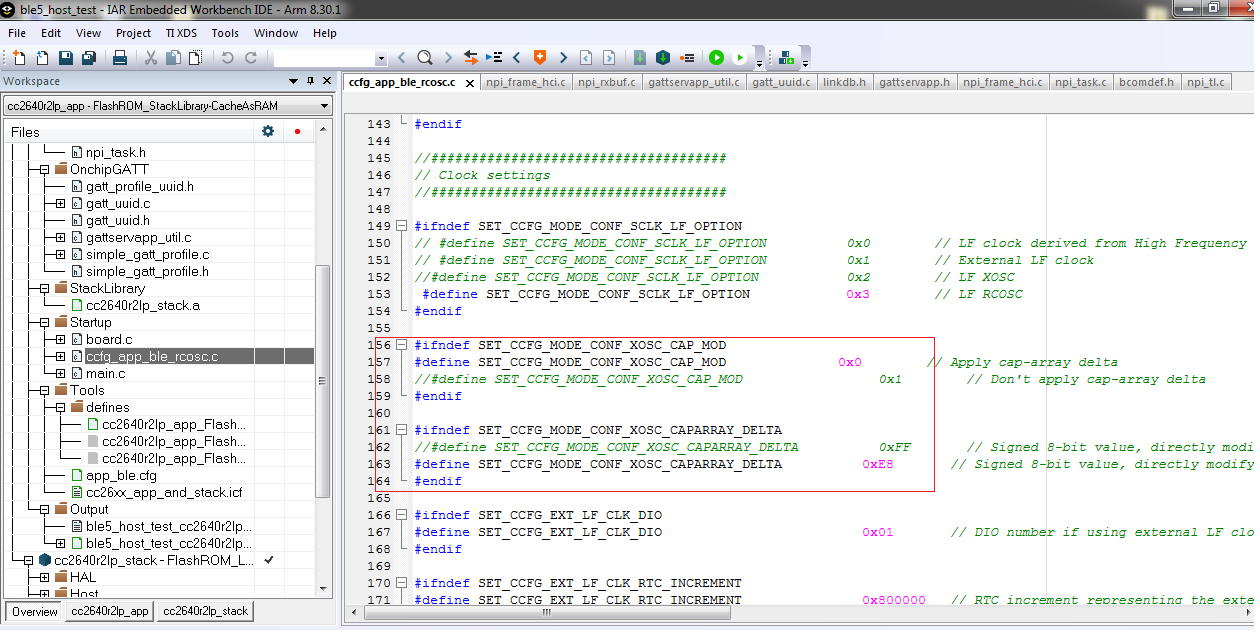Open the Workspace panel menu arrow
The width and height of the screenshot is (1260, 632).
(x=293, y=81)
